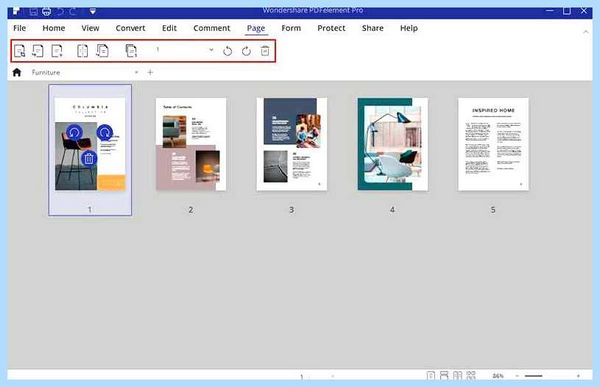The image size is (600, 387).
Task: Click the page labels icon
Action: (x=131, y=51)
